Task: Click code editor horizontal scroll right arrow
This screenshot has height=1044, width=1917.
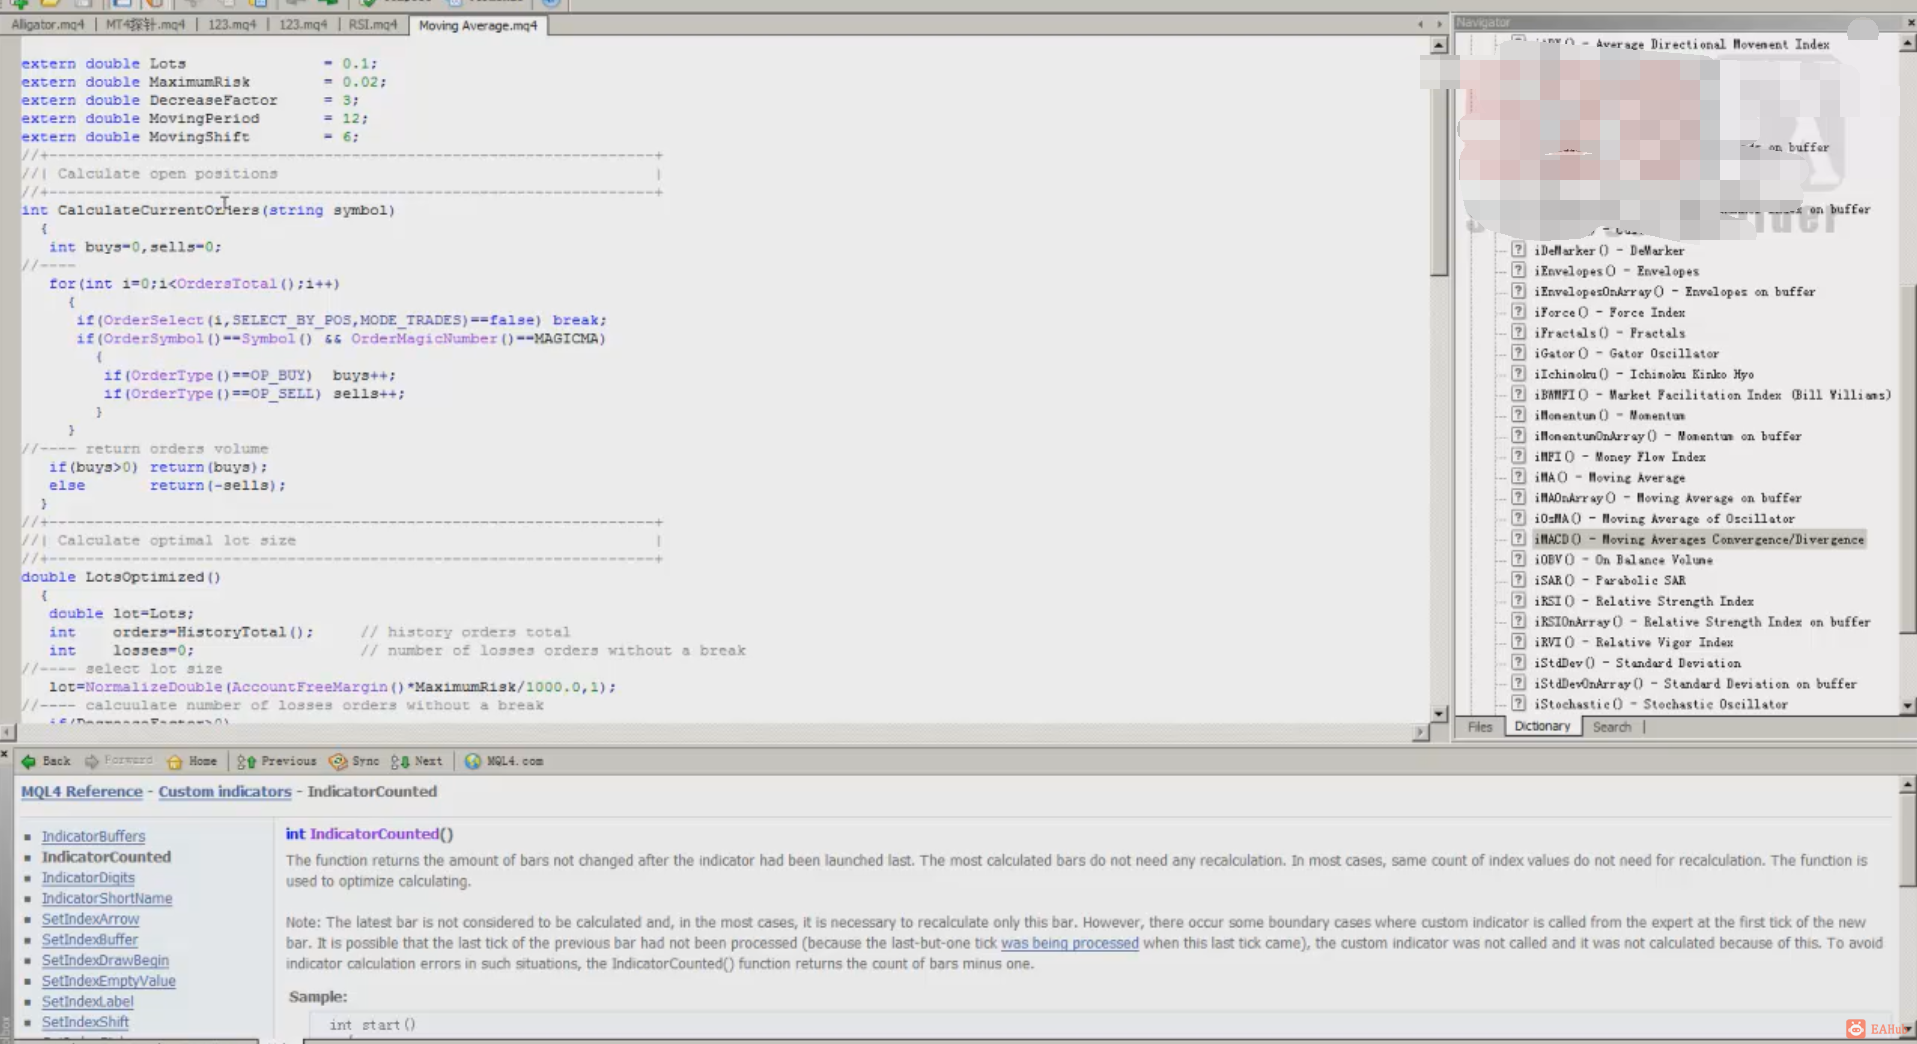Action: pyautogui.click(x=1420, y=732)
